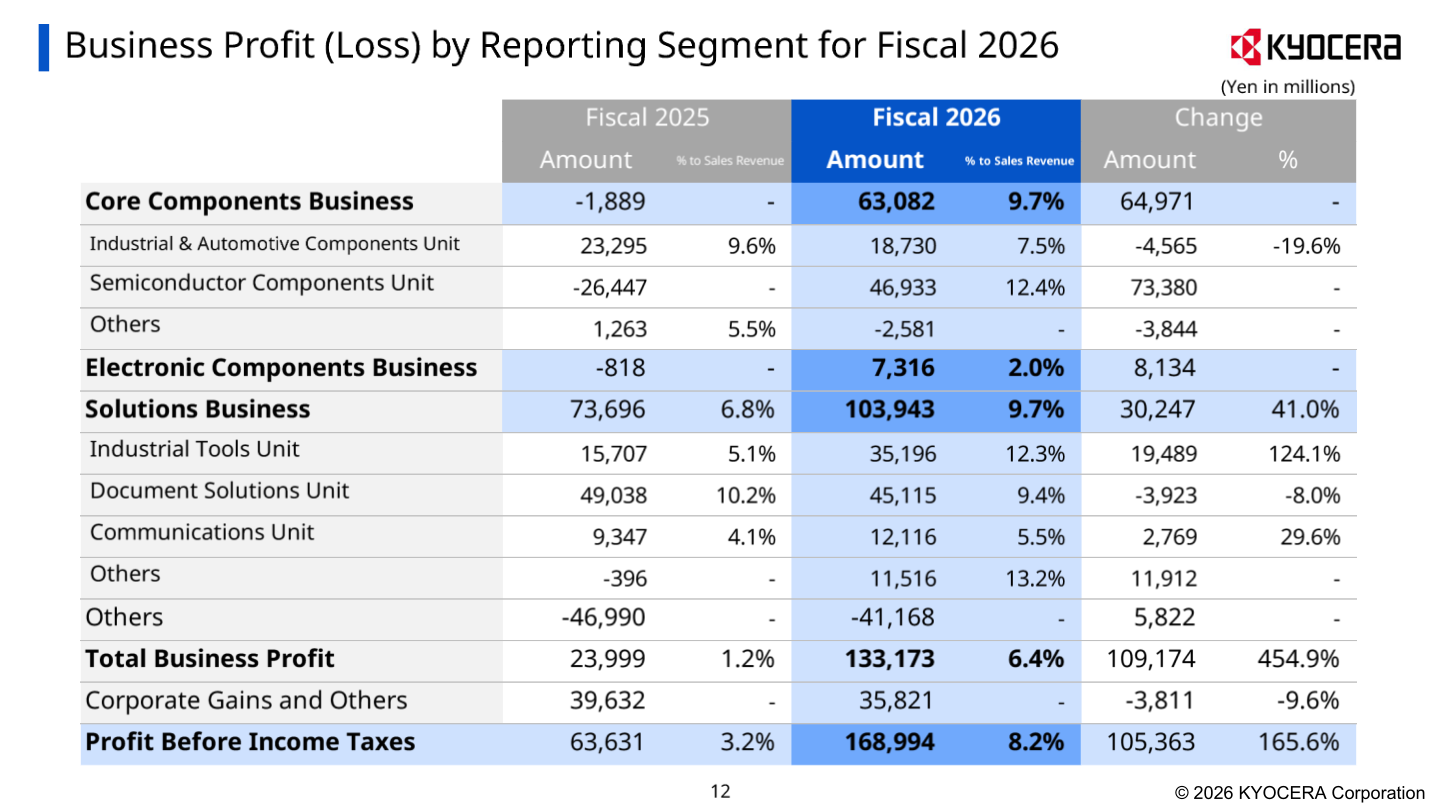Select Industrial & Automotive Components Unit label
1440x810 pixels.
tap(275, 244)
